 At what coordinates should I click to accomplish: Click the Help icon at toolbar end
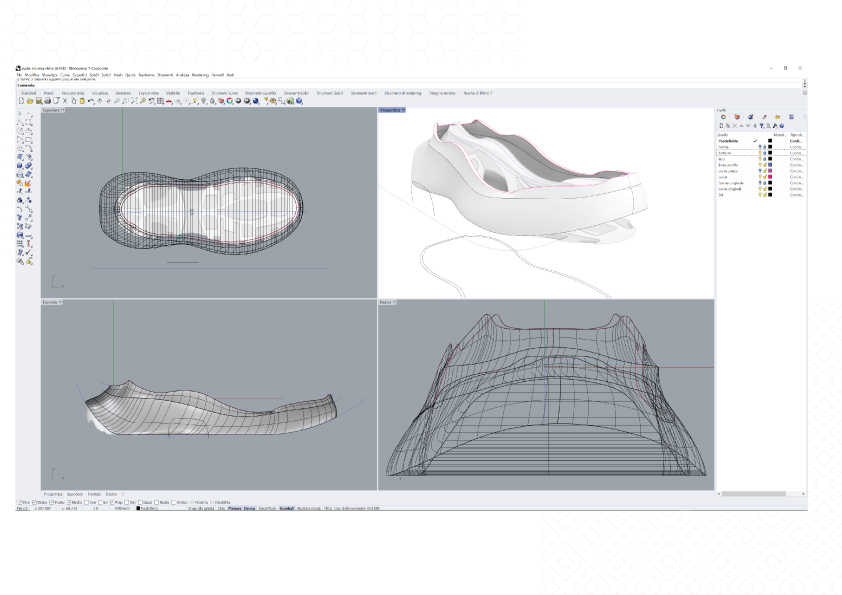pyautogui.click(x=299, y=101)
